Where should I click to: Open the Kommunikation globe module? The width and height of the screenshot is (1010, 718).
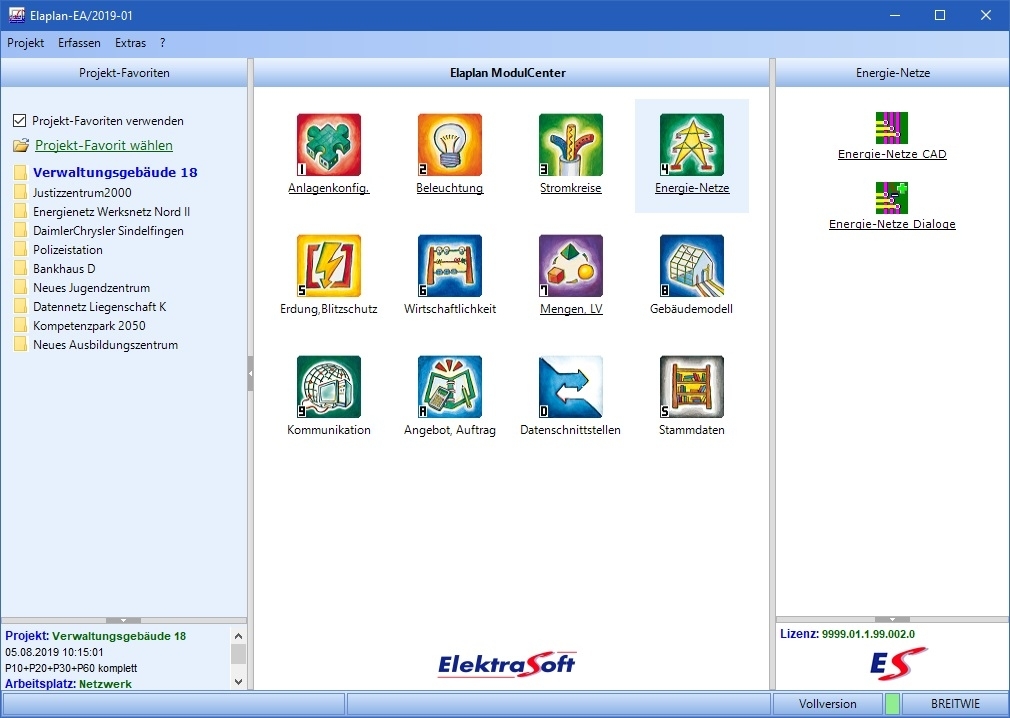329,386
